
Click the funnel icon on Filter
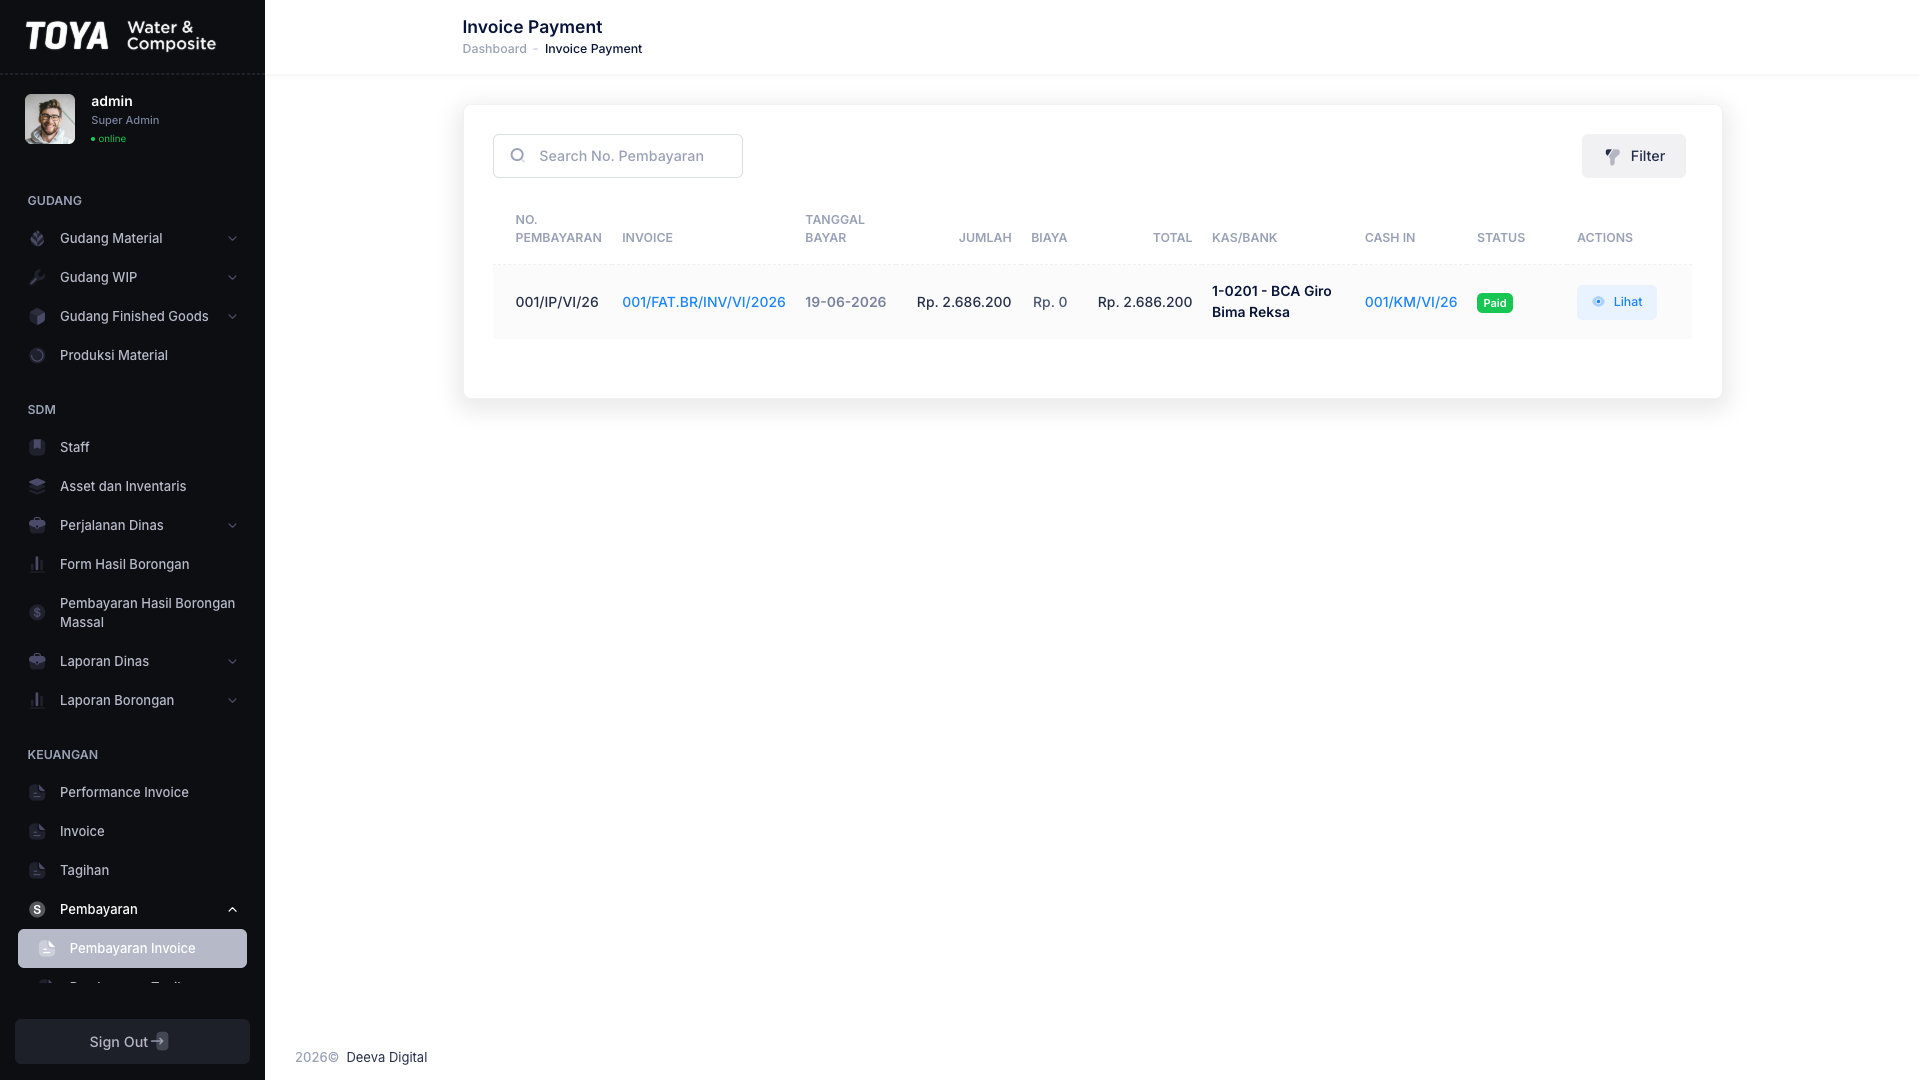pyautogui.click(x=1612, y=156)
